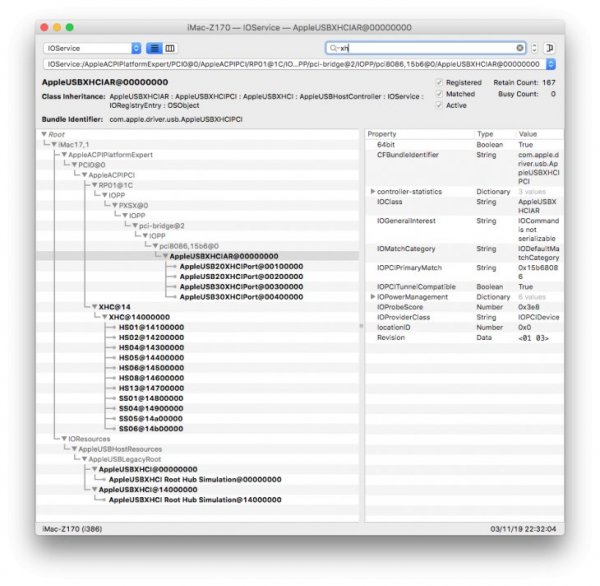Collapse the pci-bridge@2 node
Viewport: 600px width, 586px height.
click(x=135, y=225)
